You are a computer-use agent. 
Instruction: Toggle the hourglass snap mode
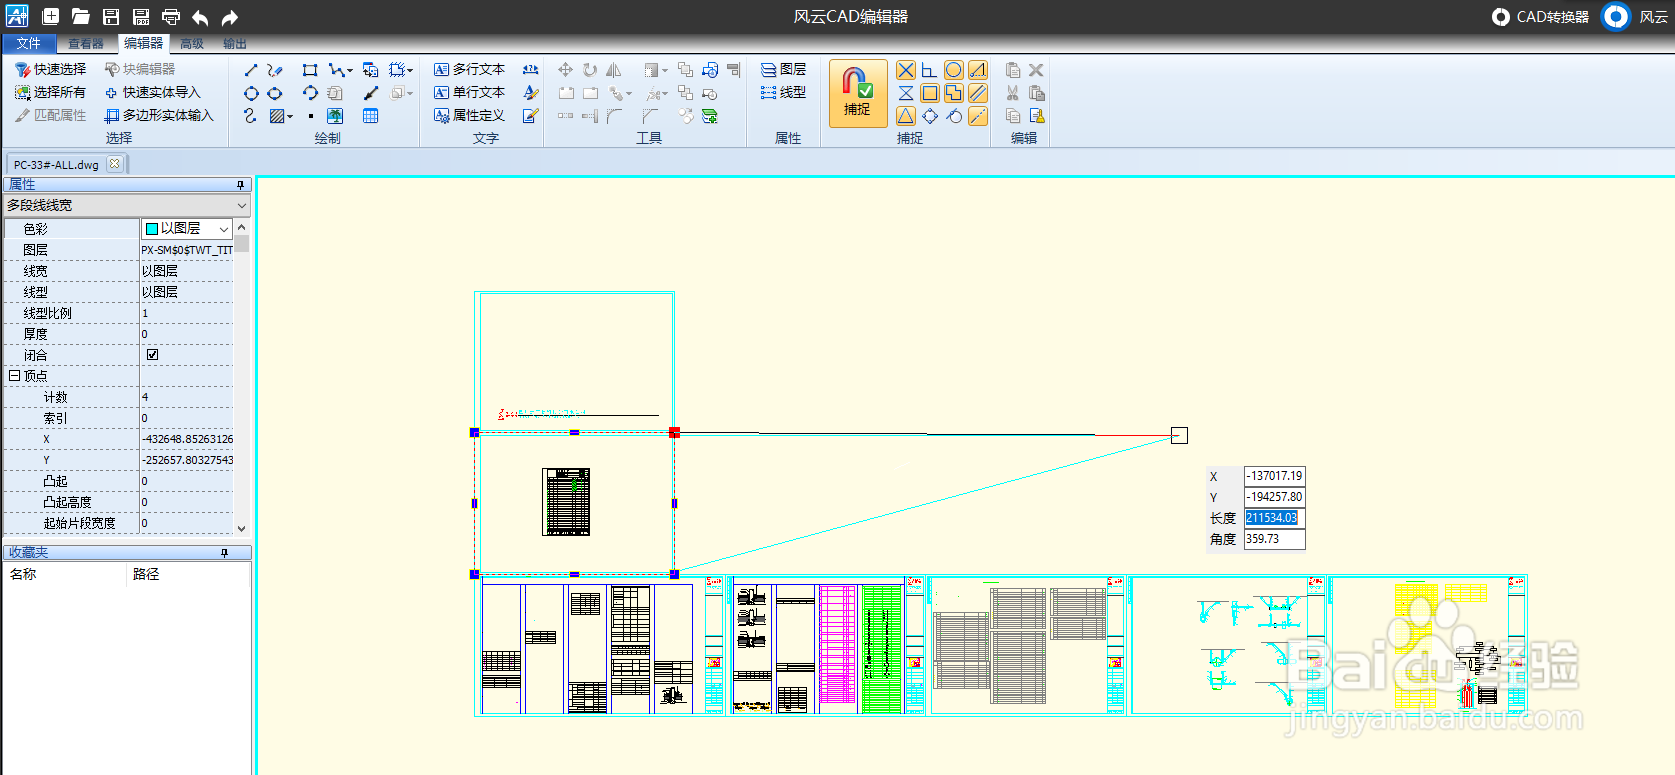[906, 93]
